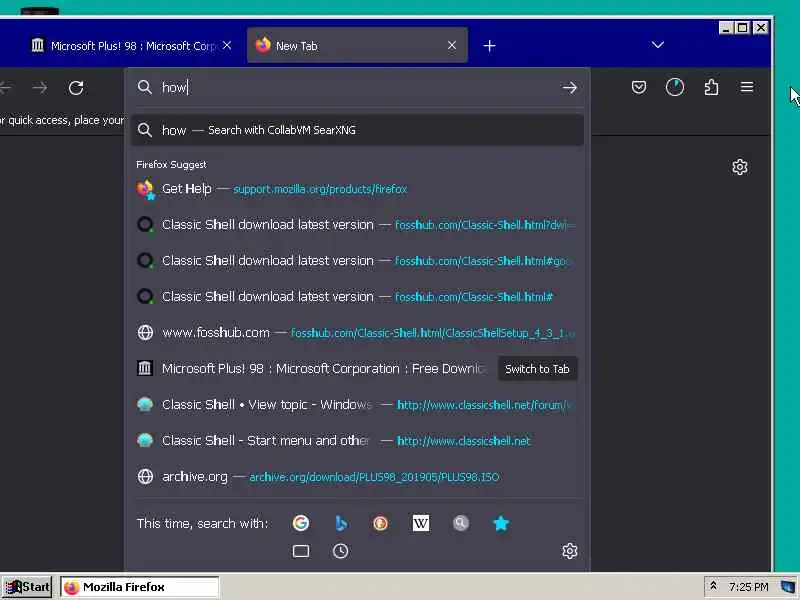Open Classic Shell suggestion ending Classic-Shell.html#

click(357, 296)
